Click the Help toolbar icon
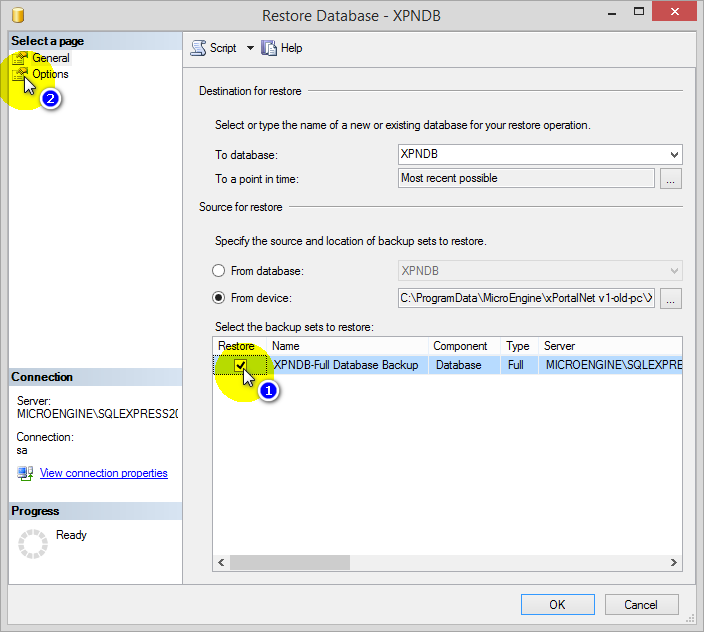This screenshot has width=704, height=632. pos(269,48)
